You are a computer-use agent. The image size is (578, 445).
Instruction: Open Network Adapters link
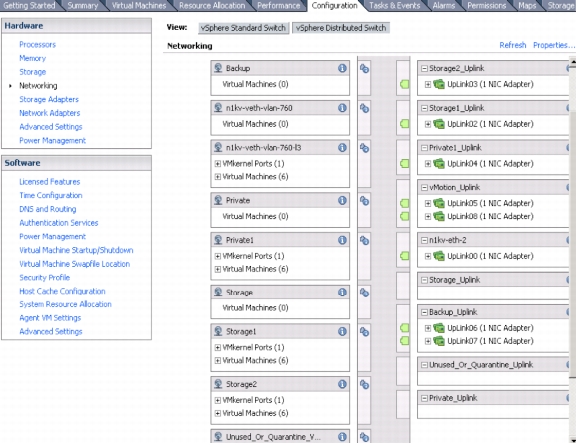click(x=50, y=113)
